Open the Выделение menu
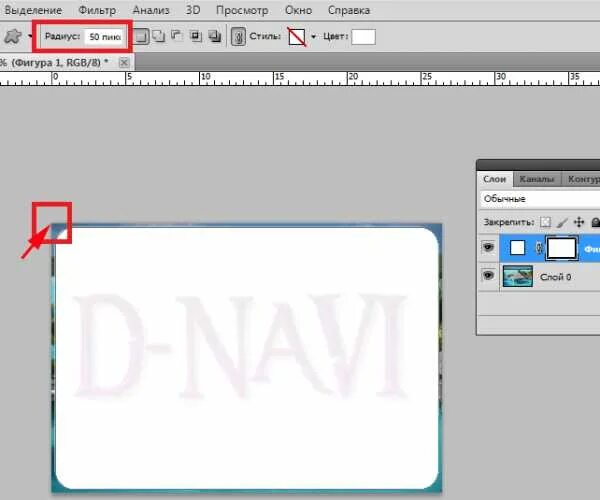The height and width of the screenshot is (500, 600). tap(33, 10)
